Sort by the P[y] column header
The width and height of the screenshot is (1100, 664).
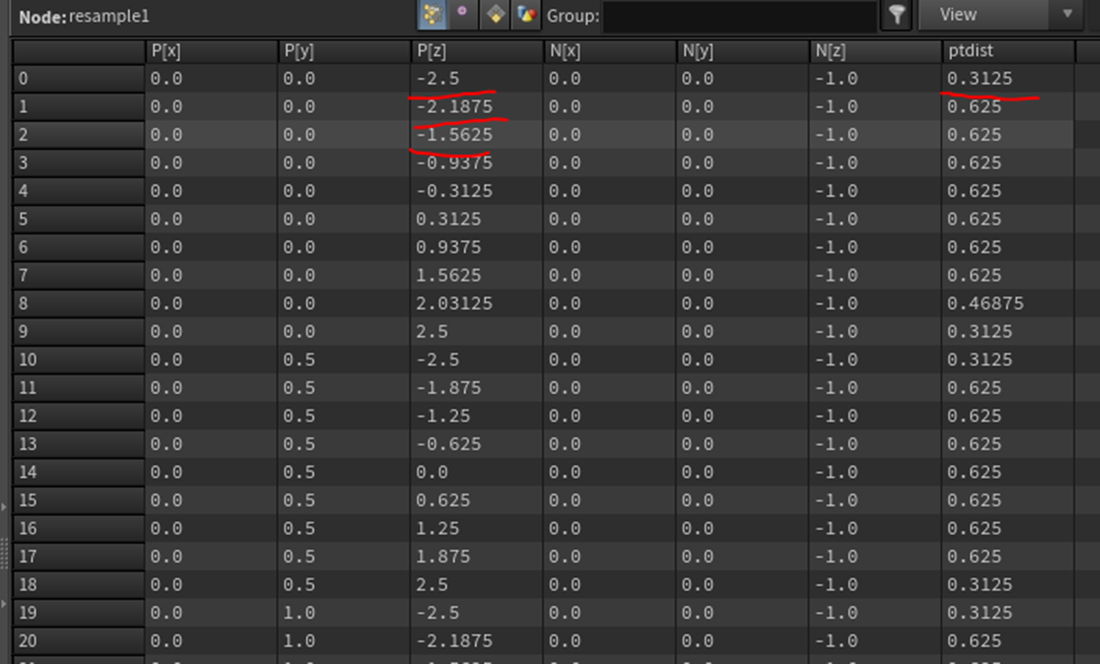point(344,51)
